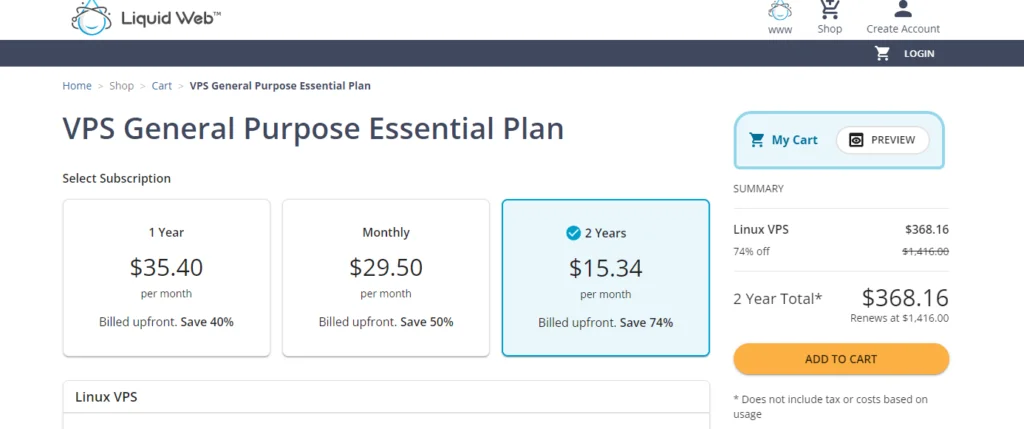This screenshot has height=429, width=1024.
Task: Select the Monthly subscription card
Action: (x=386, y=278)
